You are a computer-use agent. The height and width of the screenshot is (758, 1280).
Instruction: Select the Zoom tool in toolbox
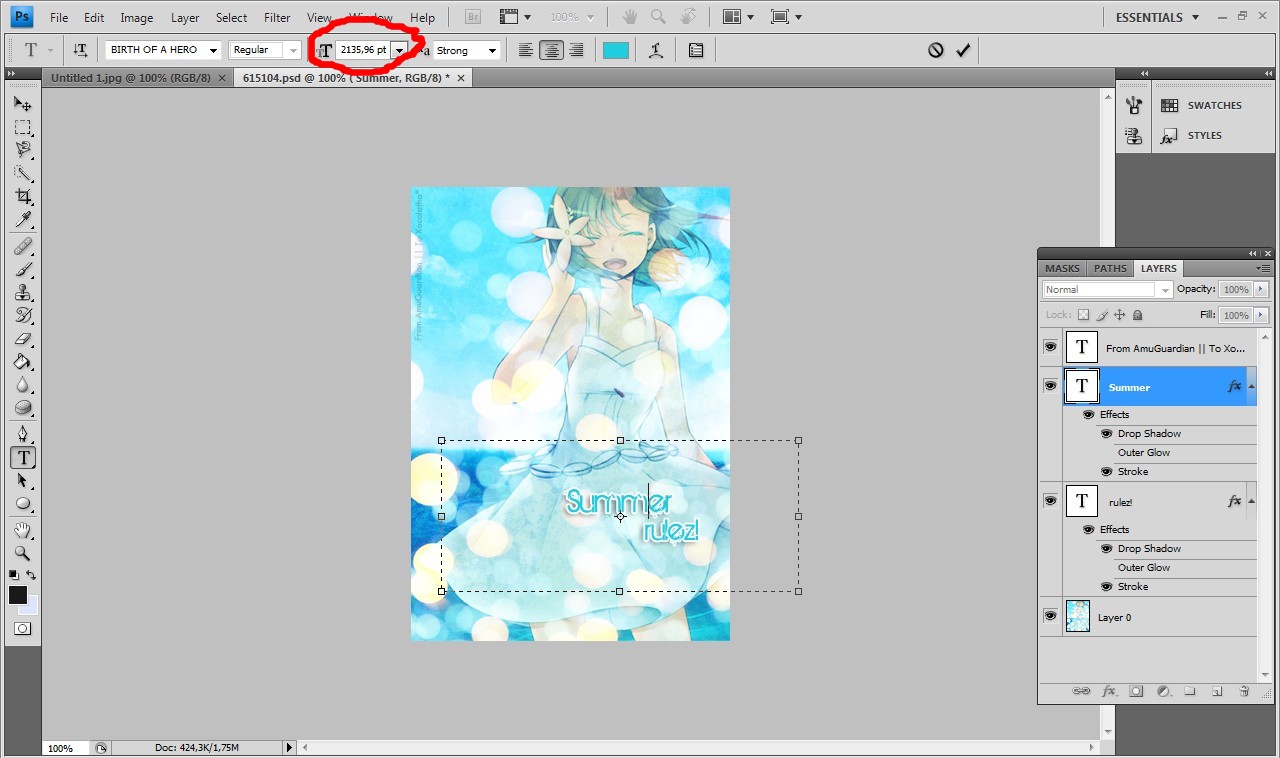(23, 553)
